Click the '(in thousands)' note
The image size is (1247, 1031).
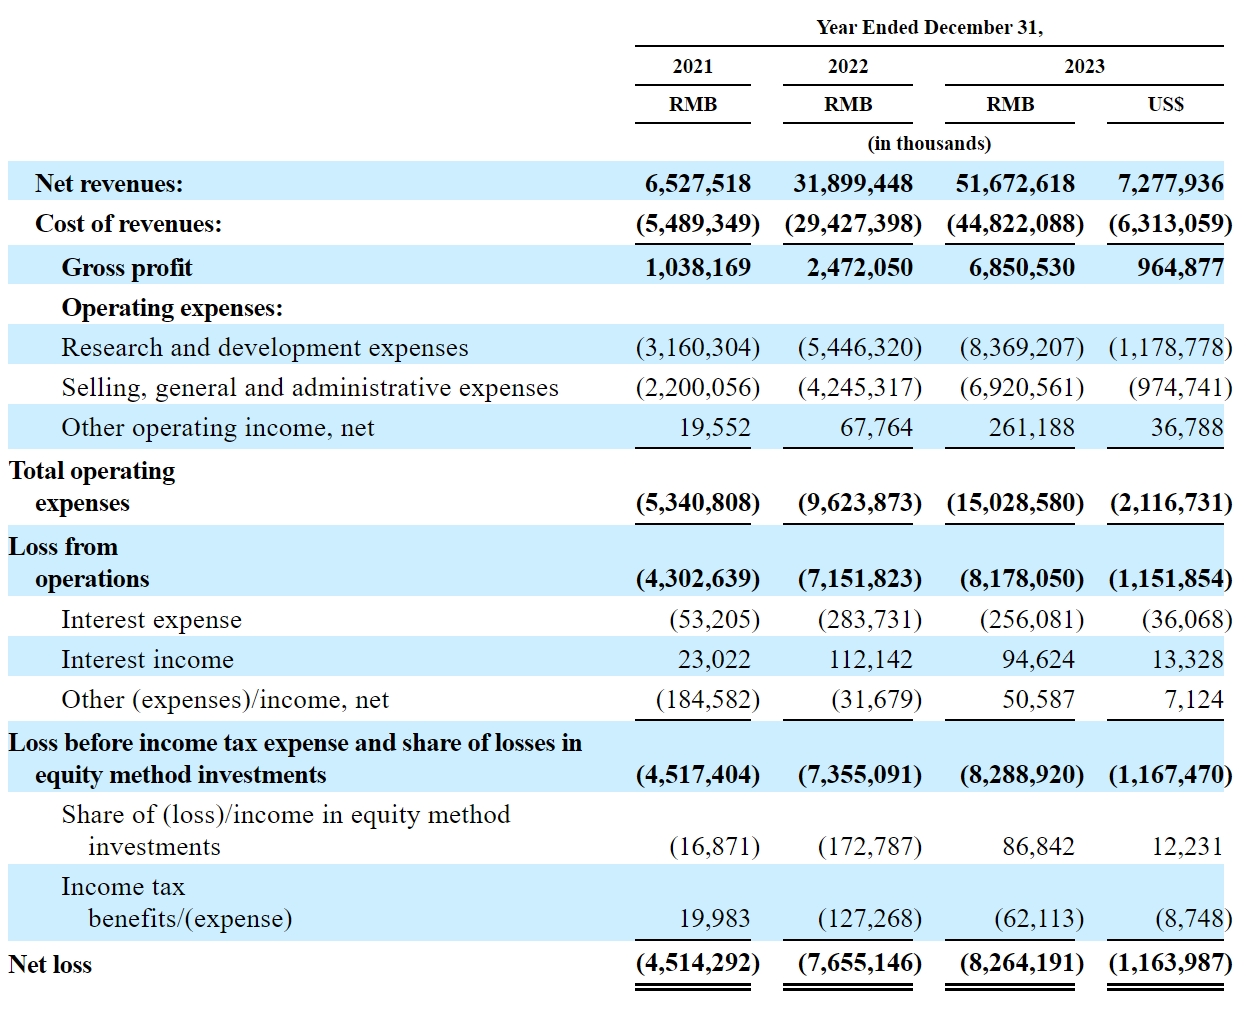[x=929, y=143]
